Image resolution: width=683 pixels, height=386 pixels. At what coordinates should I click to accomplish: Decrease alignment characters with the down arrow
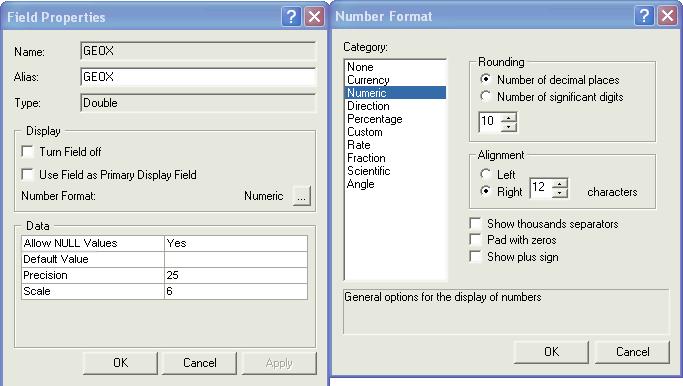(560, 193)
